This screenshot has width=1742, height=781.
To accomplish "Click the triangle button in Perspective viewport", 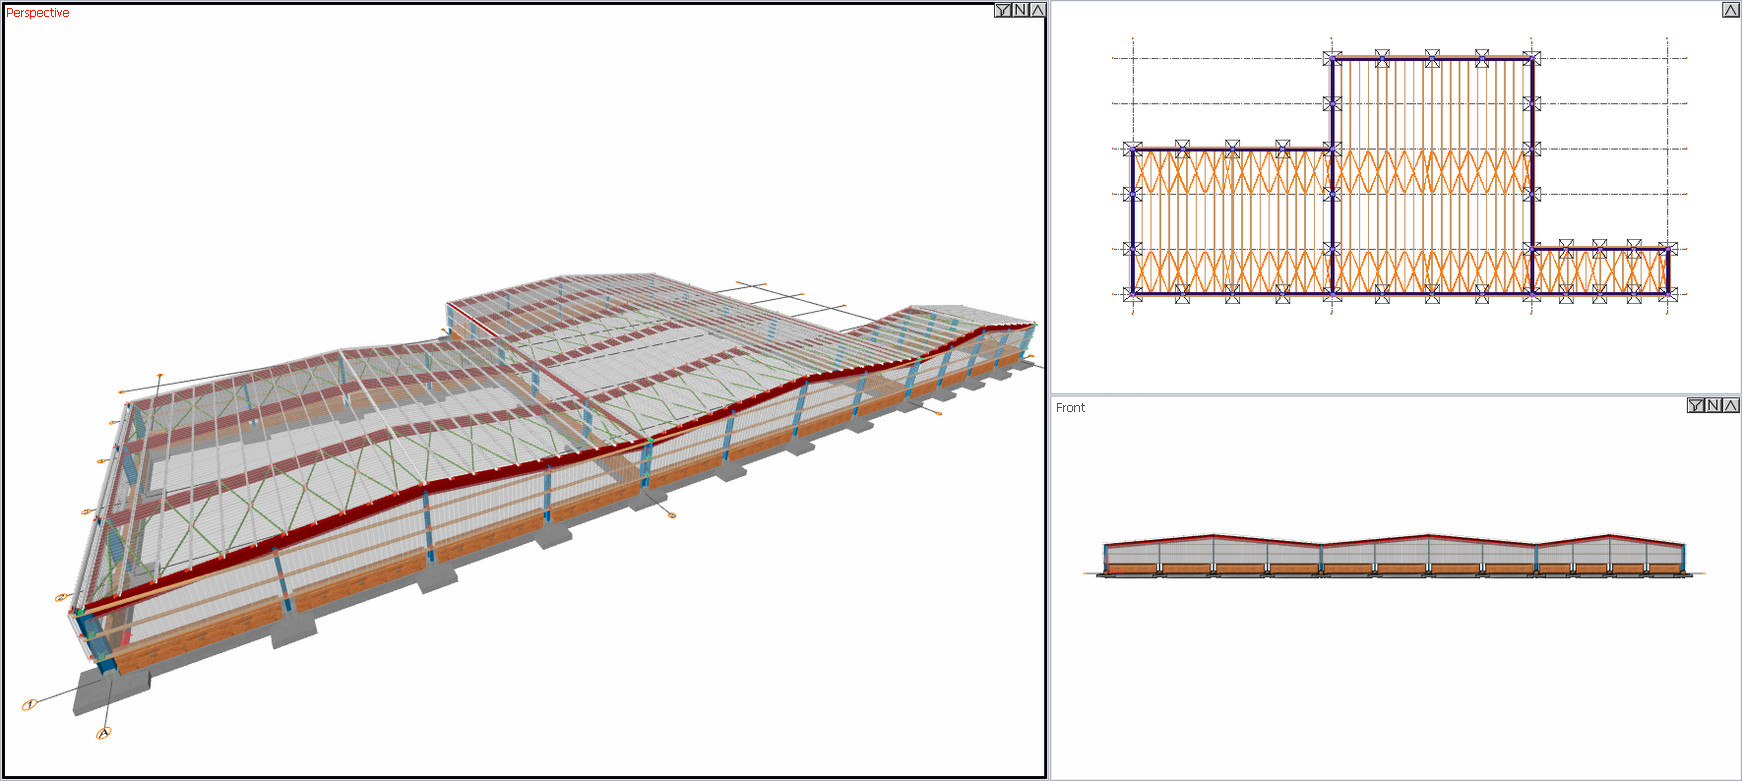I will click(x=1037, y=10).
